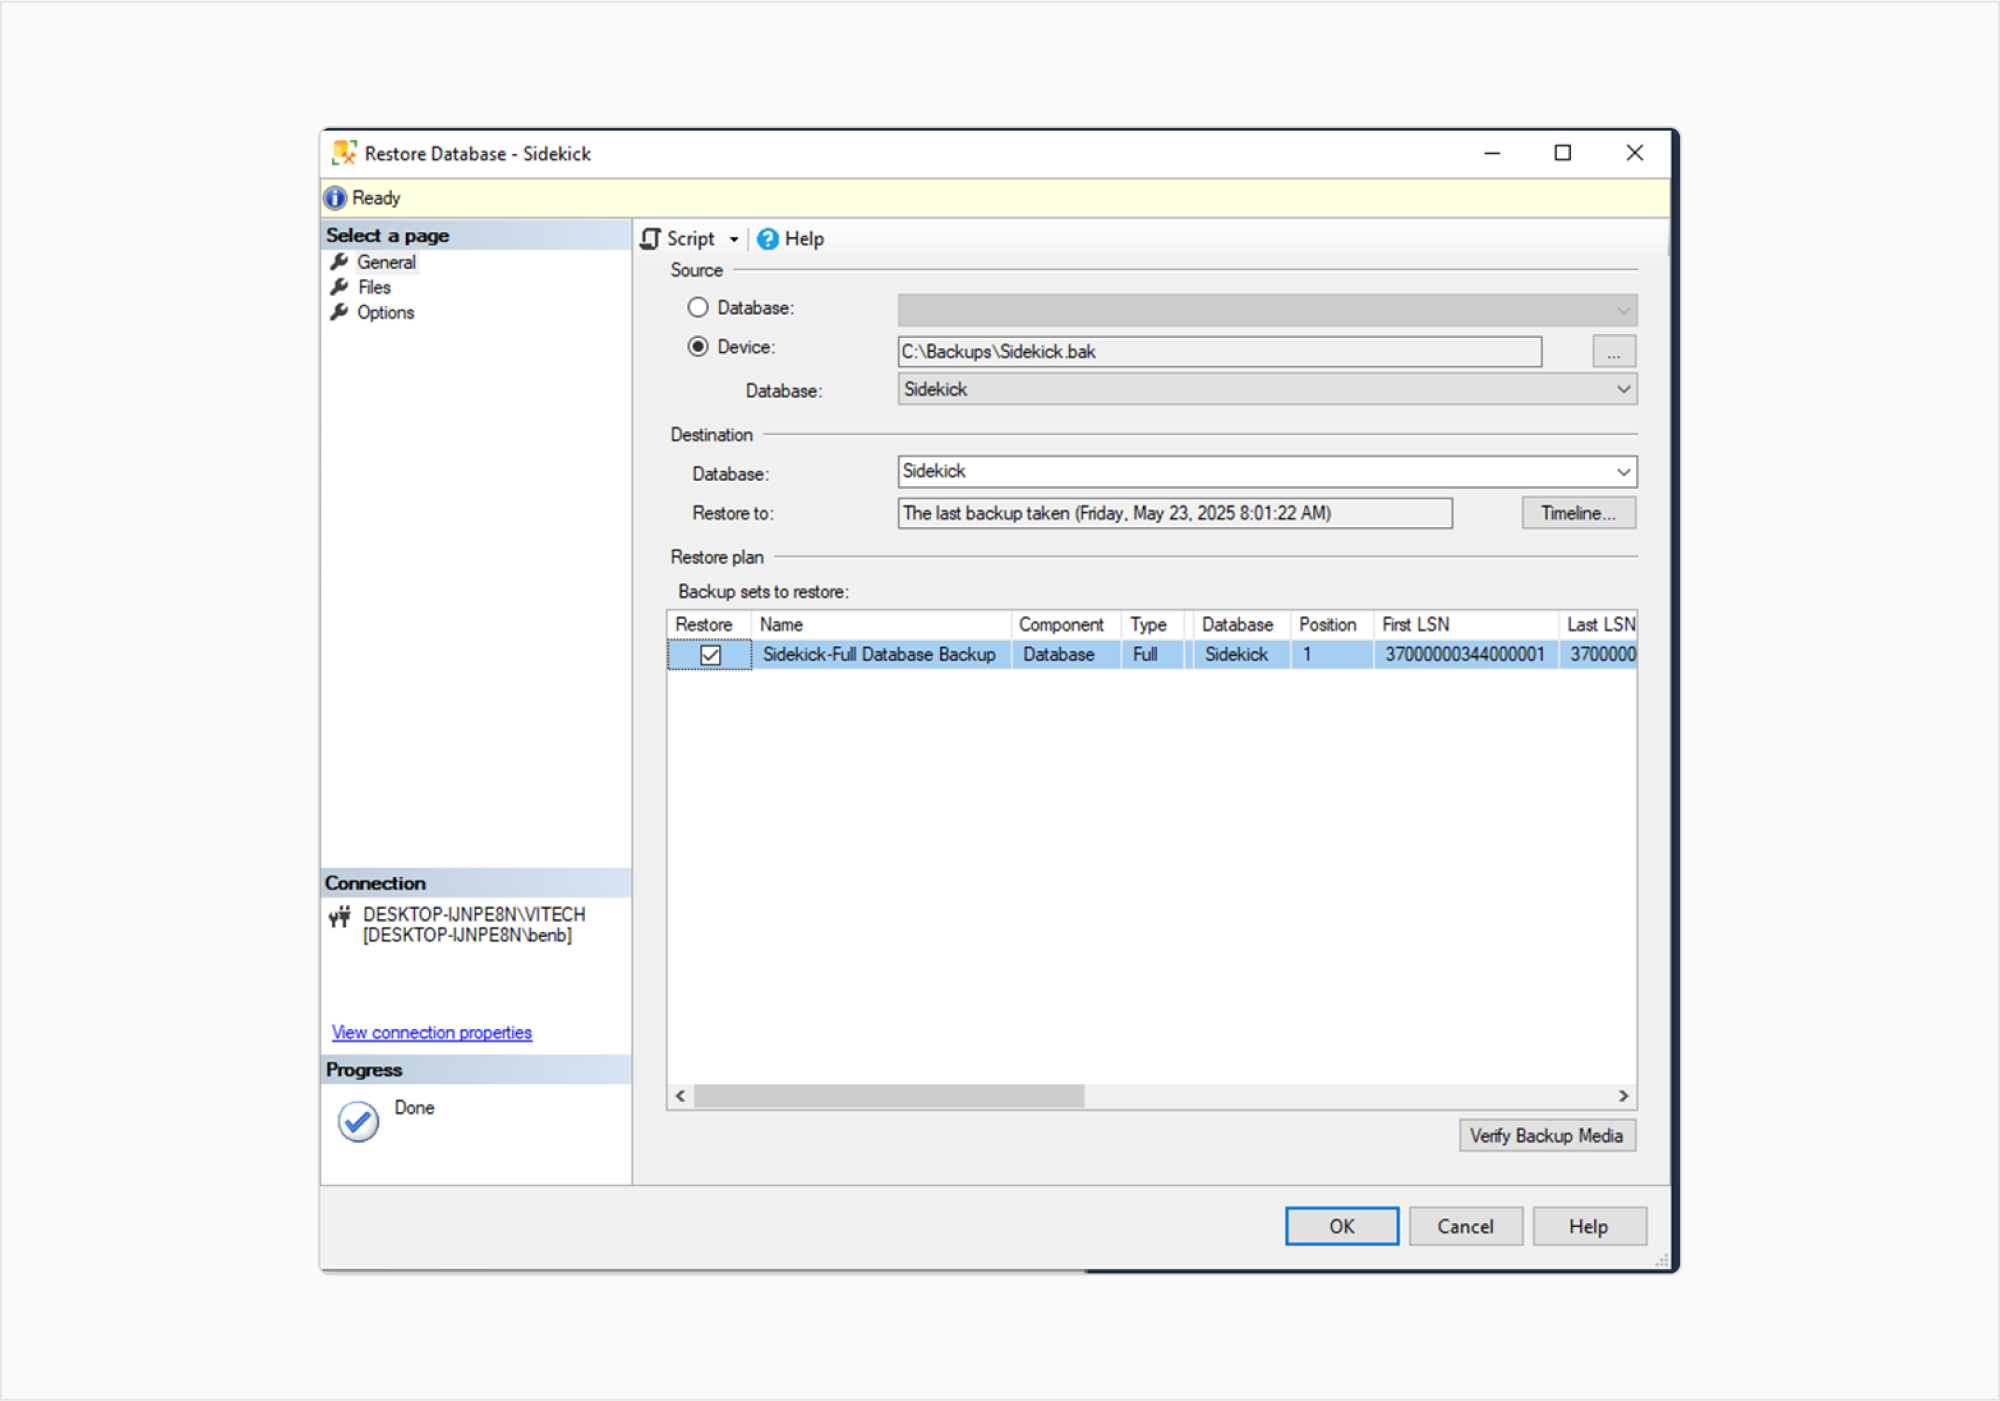This screenshot has width=2000, height=1401.
Task: Click the Timeline... button
Action: point(1578,513)
